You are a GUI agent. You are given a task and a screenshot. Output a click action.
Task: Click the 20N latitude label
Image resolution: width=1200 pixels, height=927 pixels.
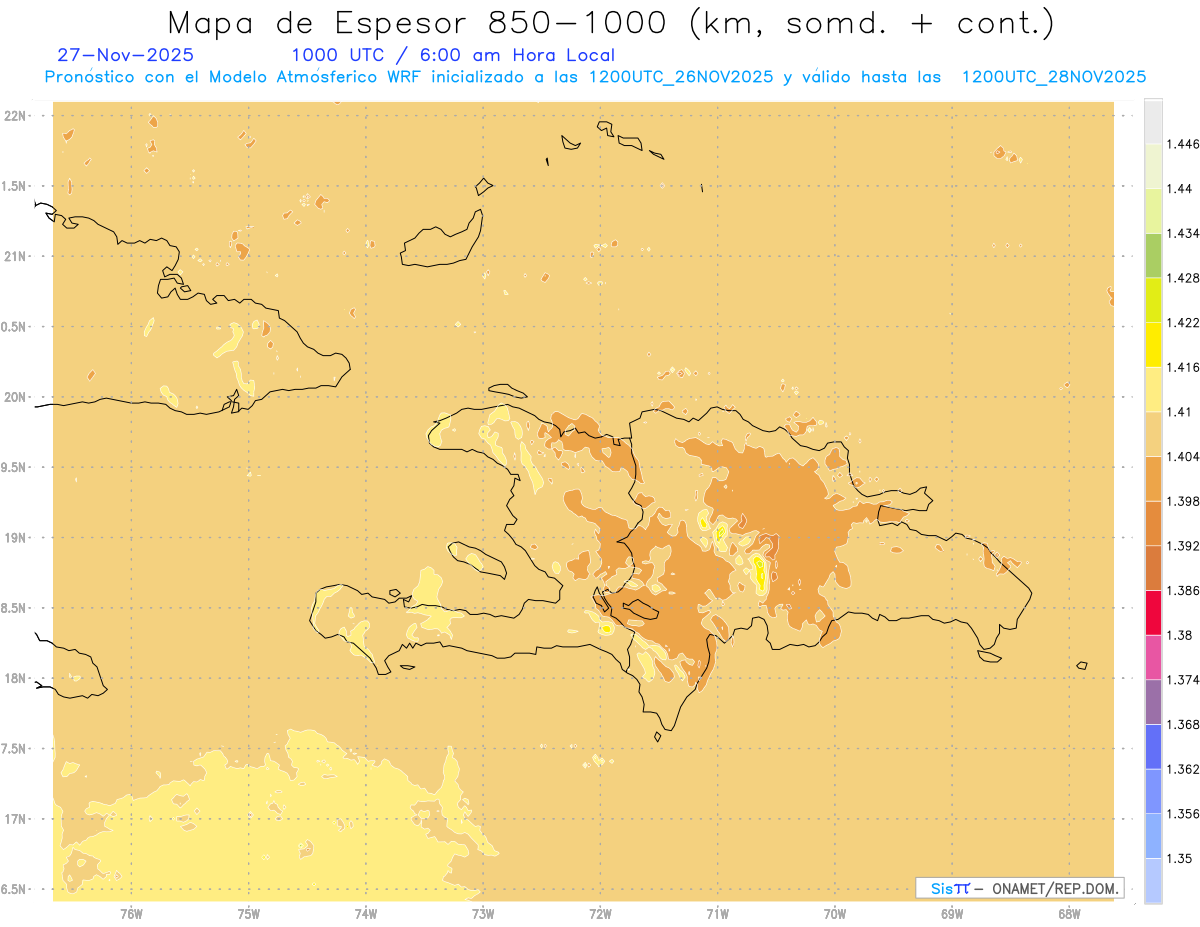[16, 397]
